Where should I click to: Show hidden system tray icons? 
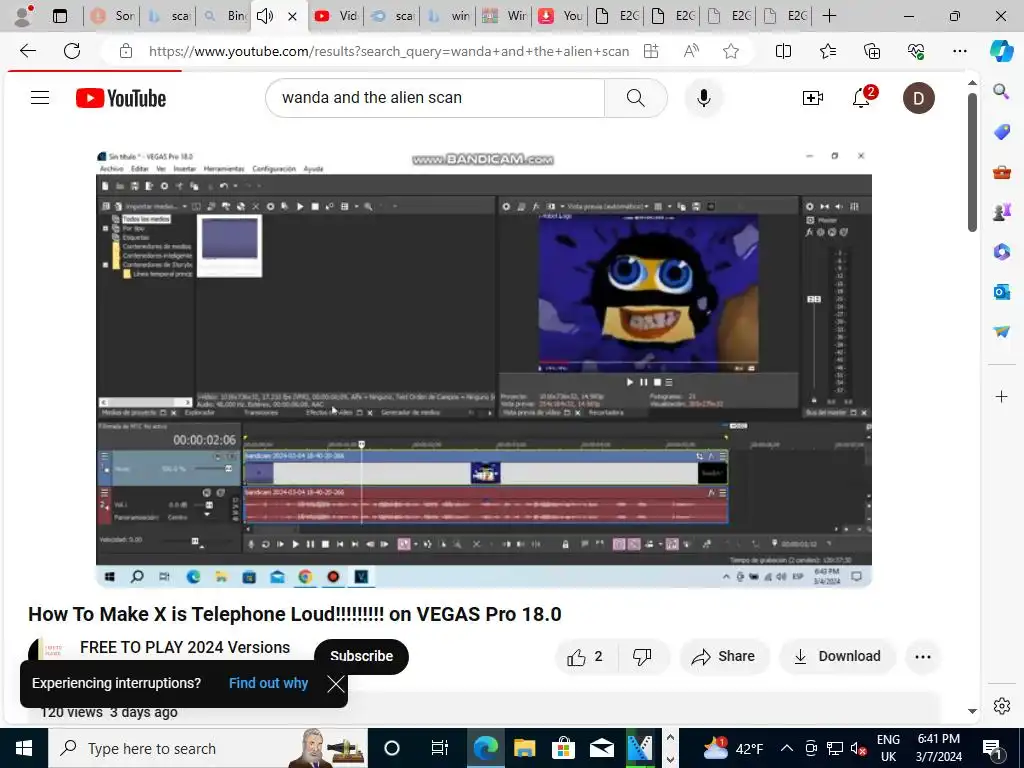pyautogui.click(x=787, y=748)
